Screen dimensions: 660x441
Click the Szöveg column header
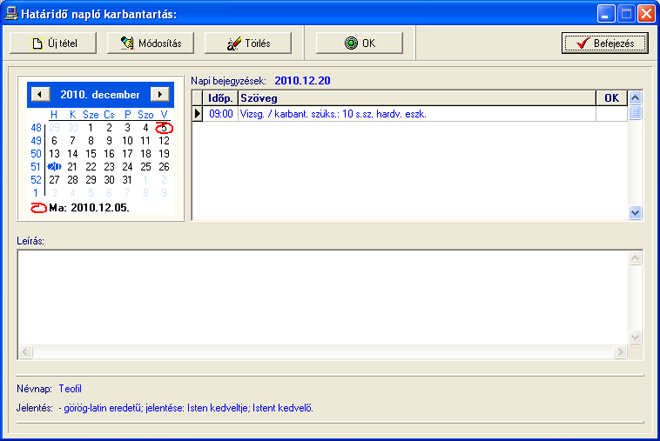point(417,98)
